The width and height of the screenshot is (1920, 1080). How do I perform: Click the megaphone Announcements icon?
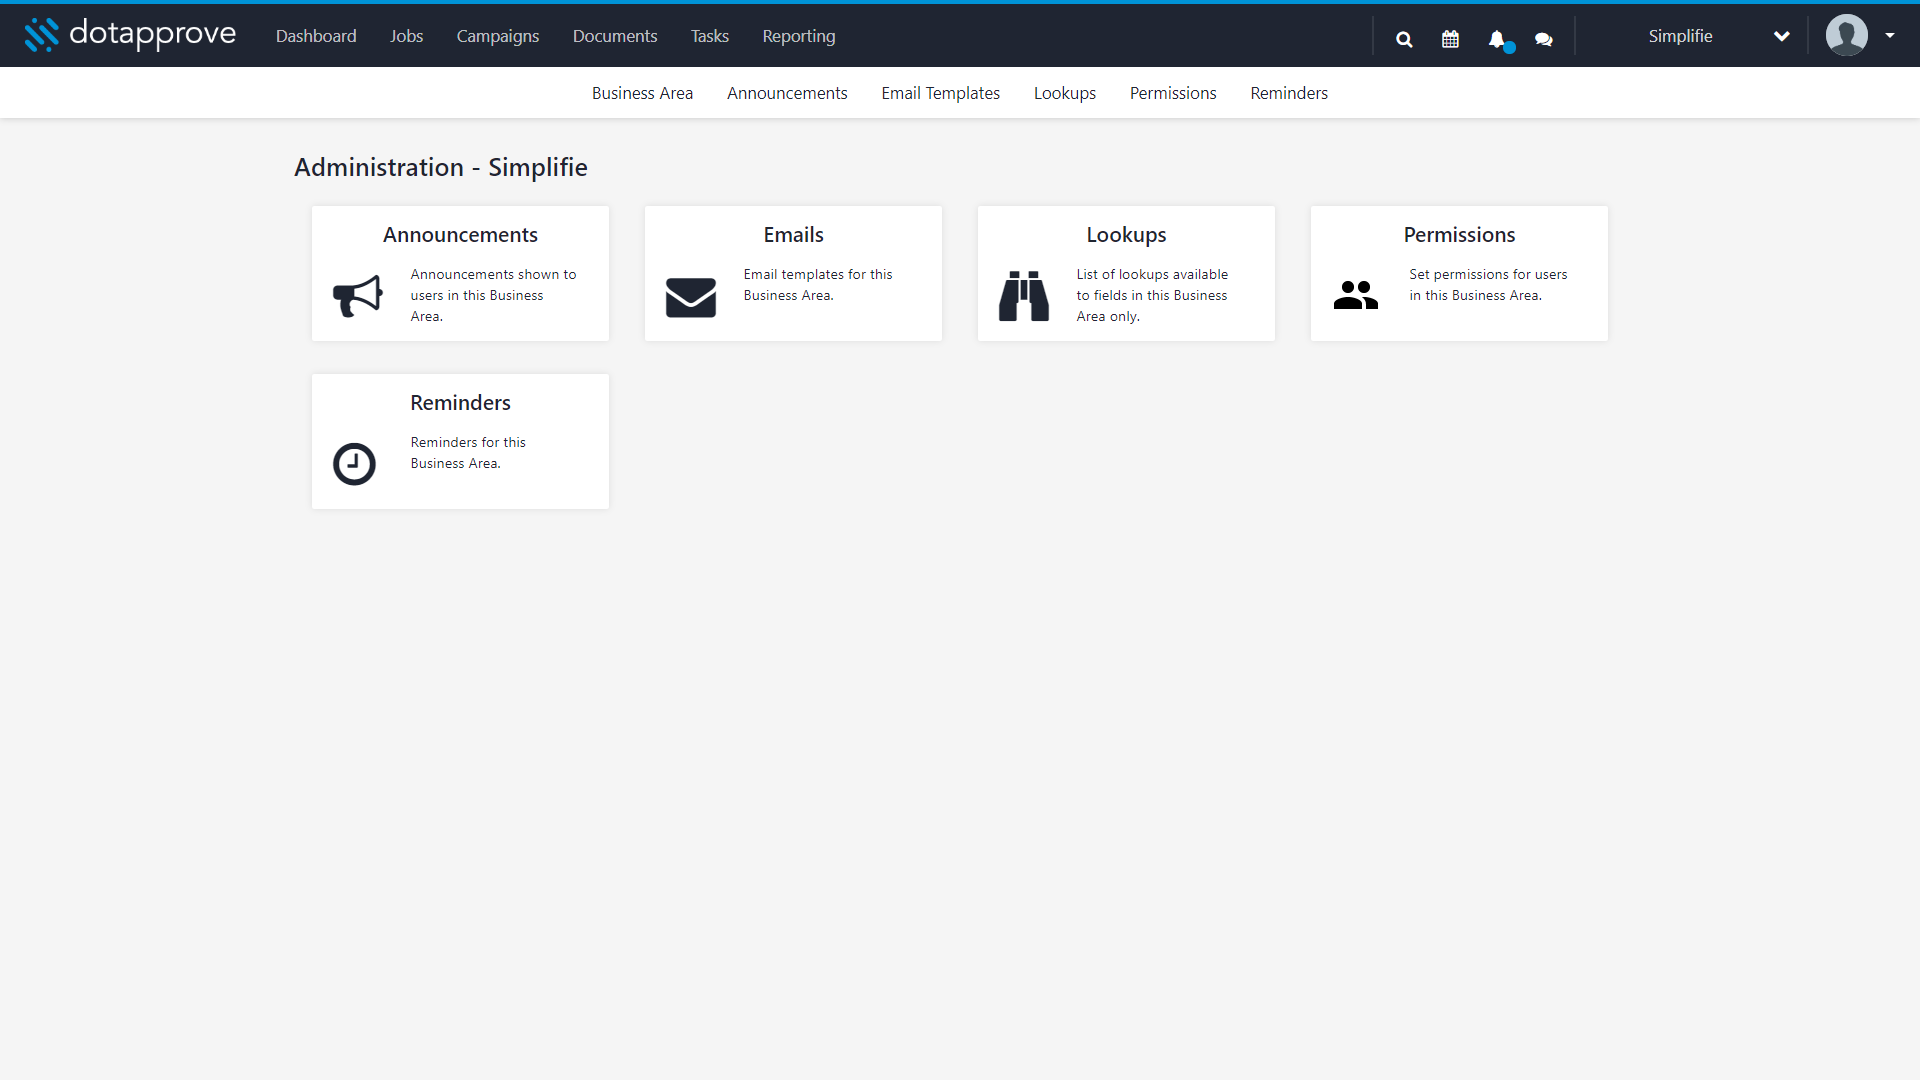tap(357, 296)
